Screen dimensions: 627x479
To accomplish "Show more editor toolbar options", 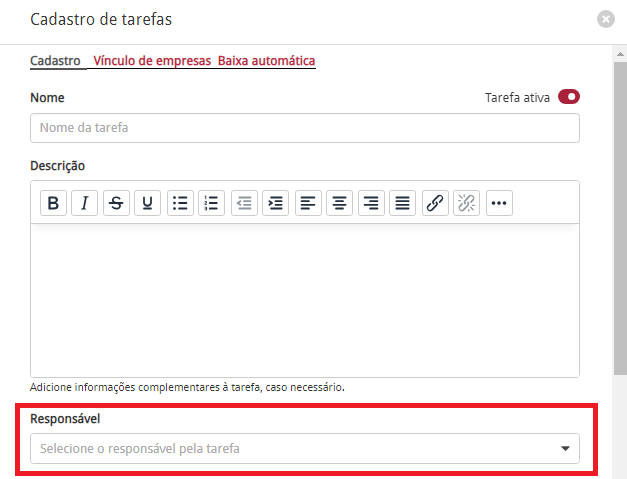I will (499, 203).
